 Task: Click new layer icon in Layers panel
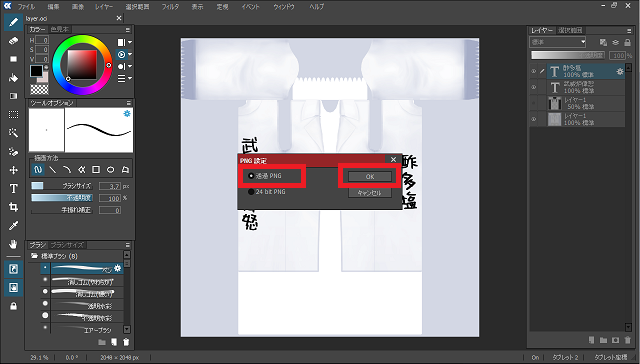pos(591,340)
